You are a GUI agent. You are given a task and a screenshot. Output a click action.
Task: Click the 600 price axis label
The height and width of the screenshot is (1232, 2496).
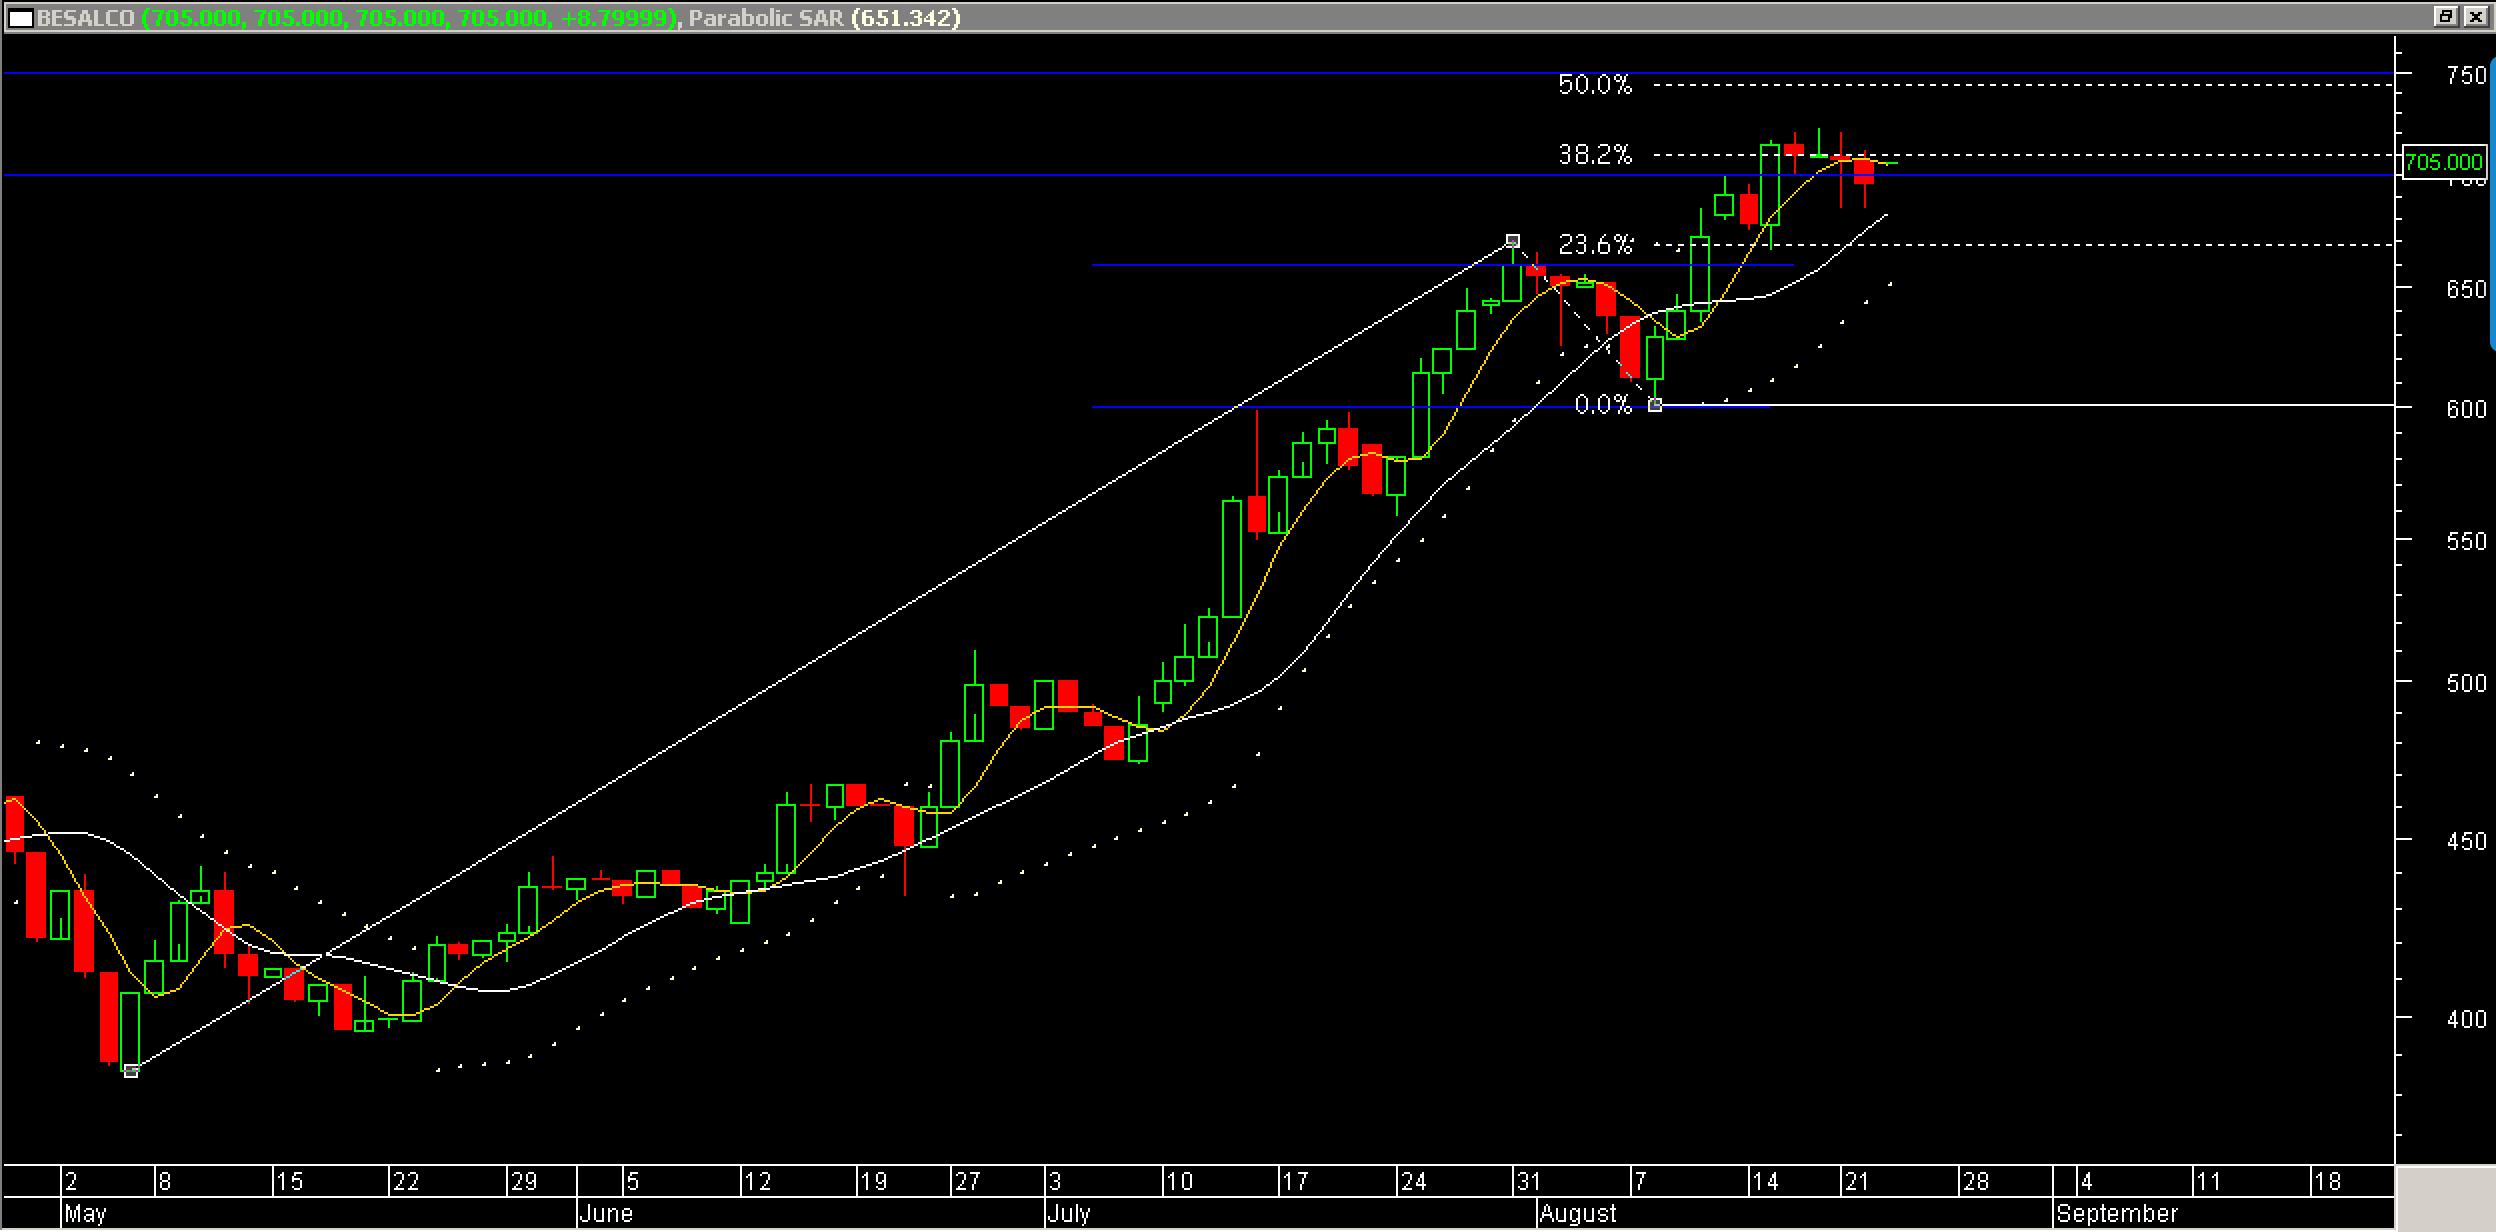[x=2466, y=410]
